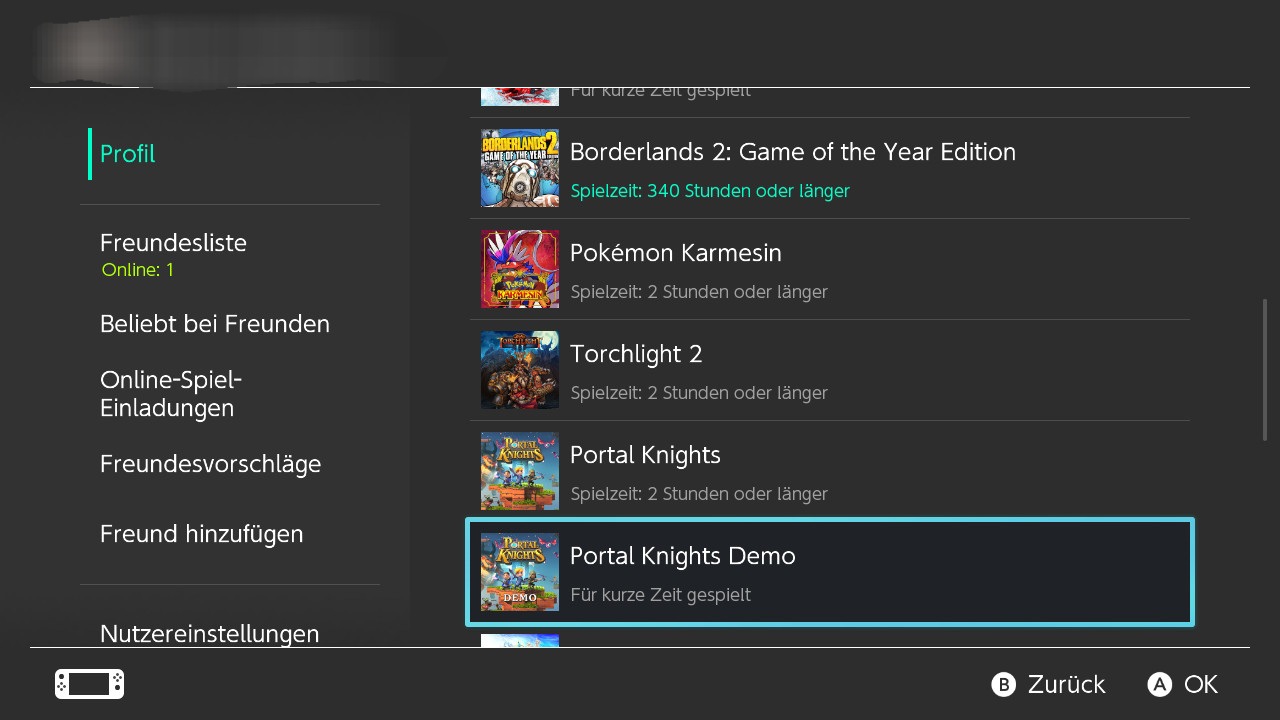Select Freund hinzufügen

pos(201,534)
